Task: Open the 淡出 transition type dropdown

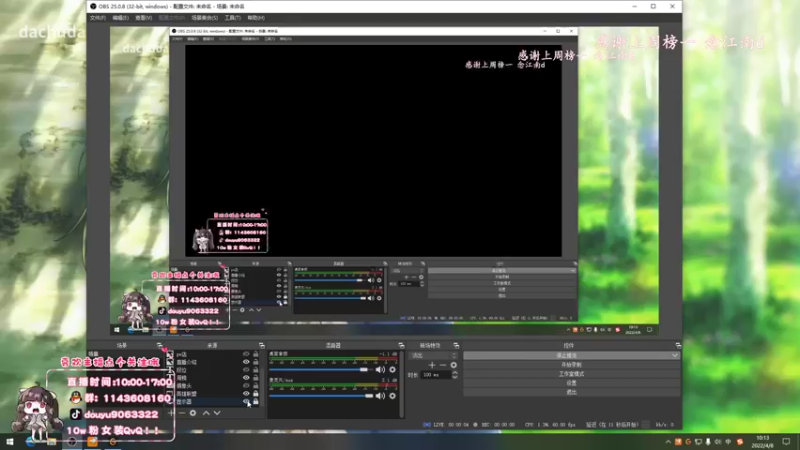Action: tap(434, 355)
